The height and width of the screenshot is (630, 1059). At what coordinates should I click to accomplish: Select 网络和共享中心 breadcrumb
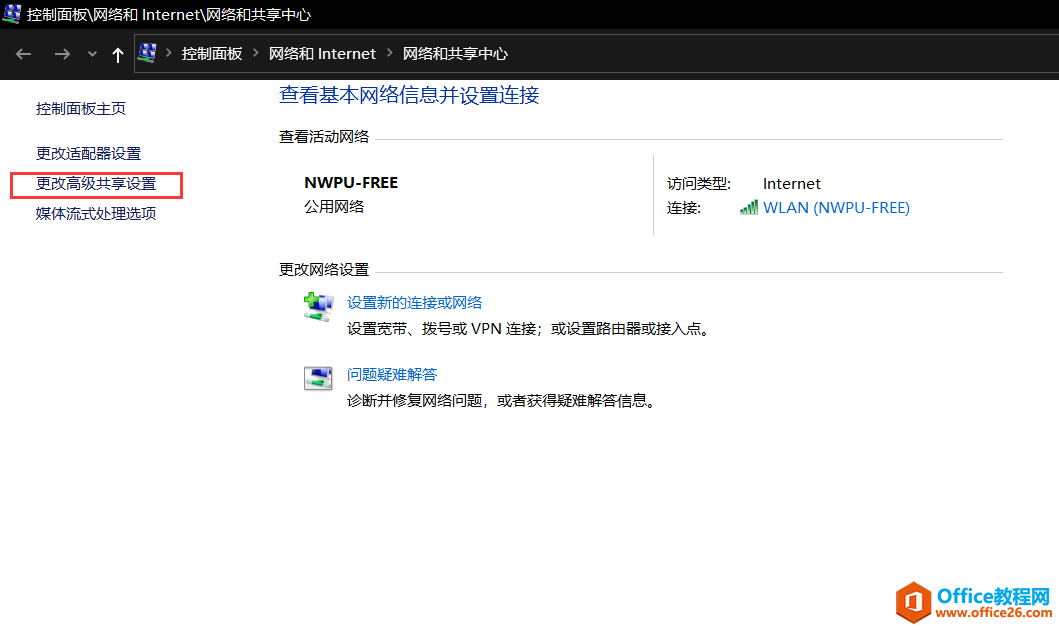coord(455,54)
